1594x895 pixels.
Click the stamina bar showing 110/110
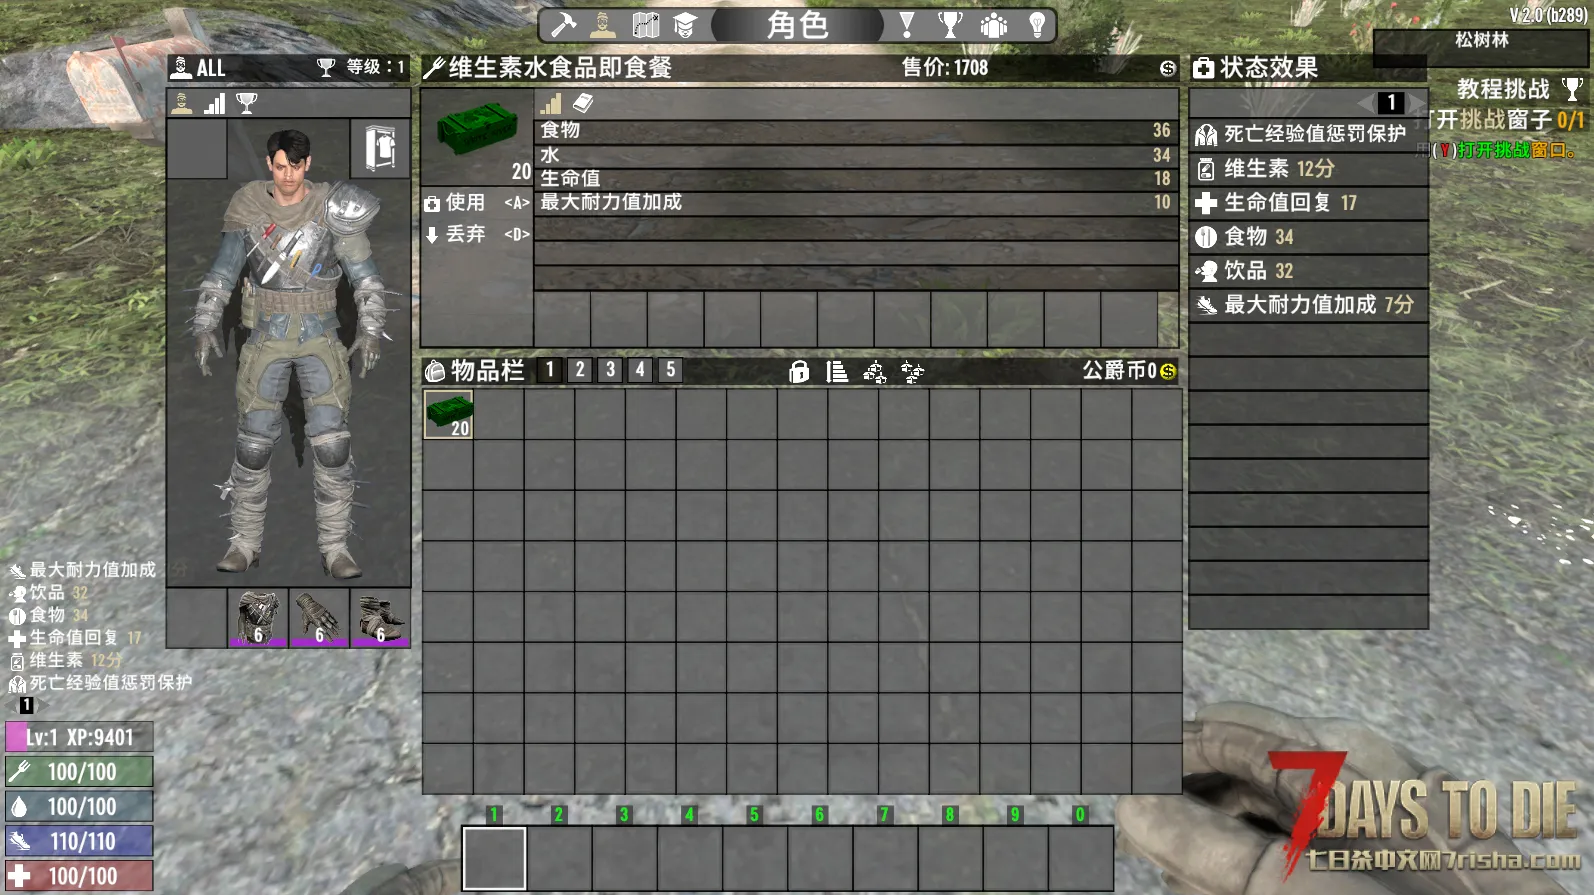click(79, 841)
